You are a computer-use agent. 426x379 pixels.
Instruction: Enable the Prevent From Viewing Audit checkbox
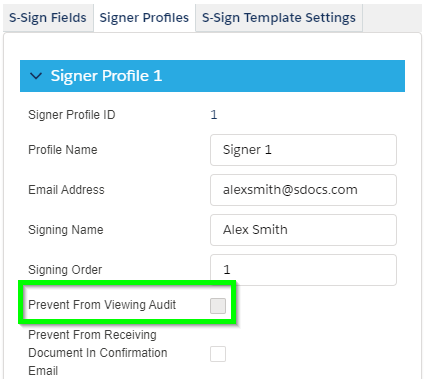click(x=218, y=306)
